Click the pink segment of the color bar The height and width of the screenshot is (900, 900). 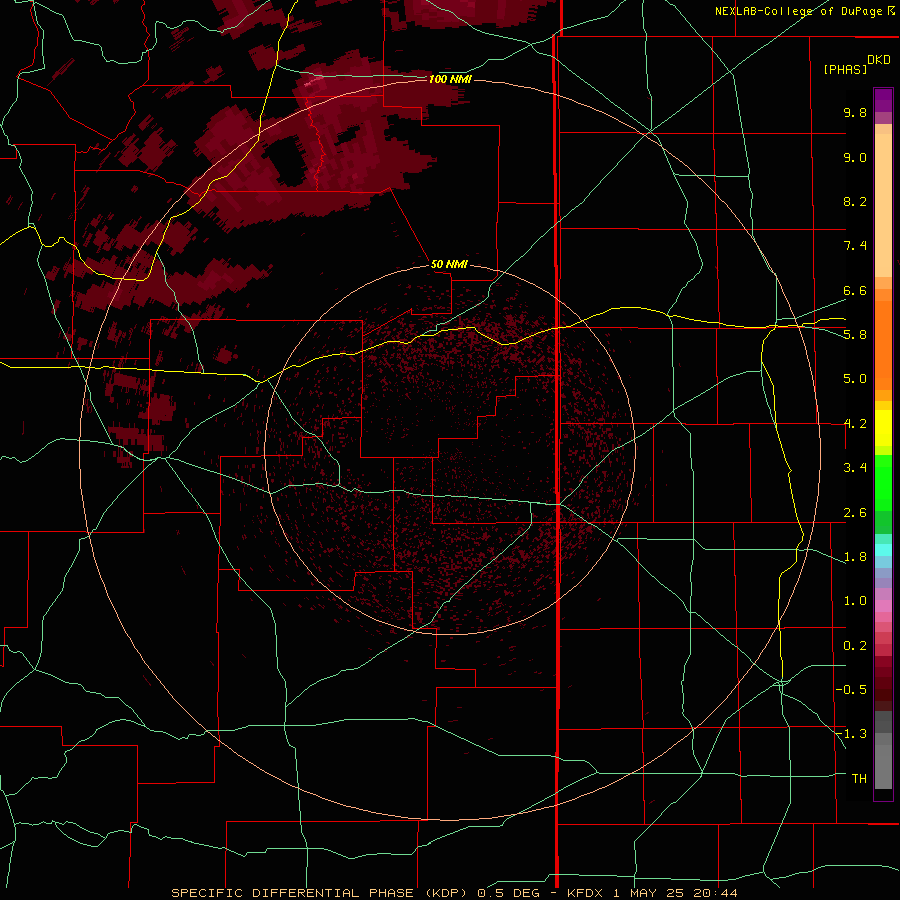click(x=883, y=606)
